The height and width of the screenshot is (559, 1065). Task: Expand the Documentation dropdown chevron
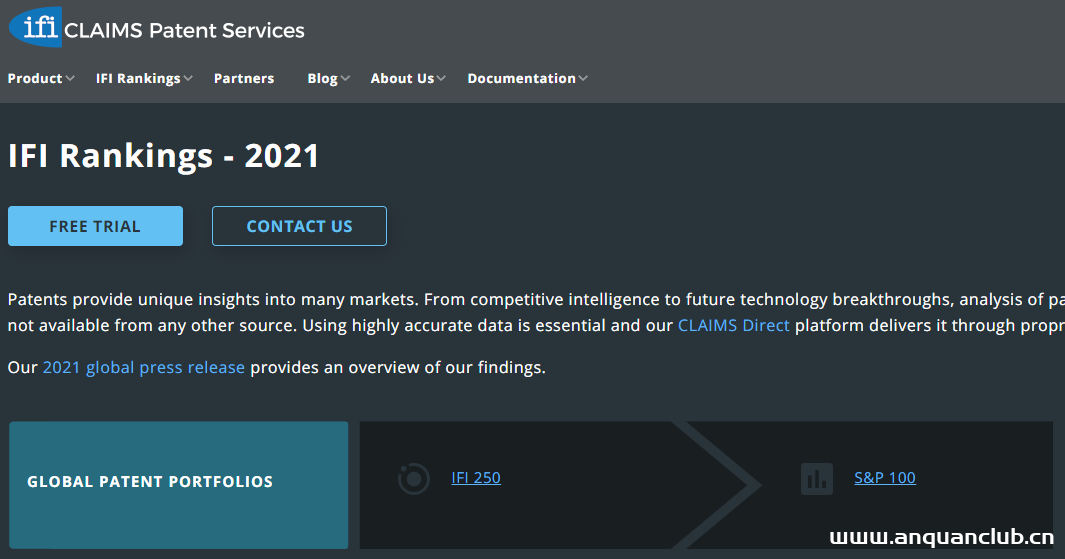coord(583,78)
